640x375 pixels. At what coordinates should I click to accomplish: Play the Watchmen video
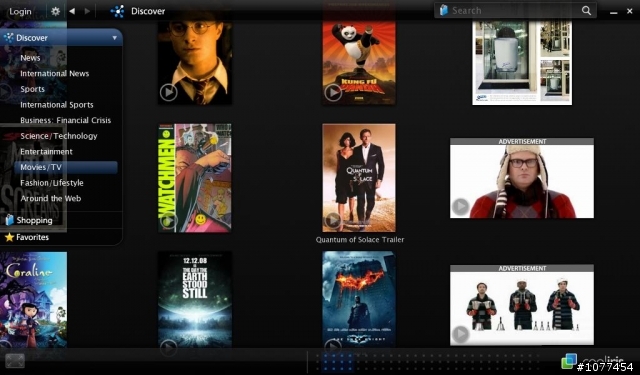168,221
